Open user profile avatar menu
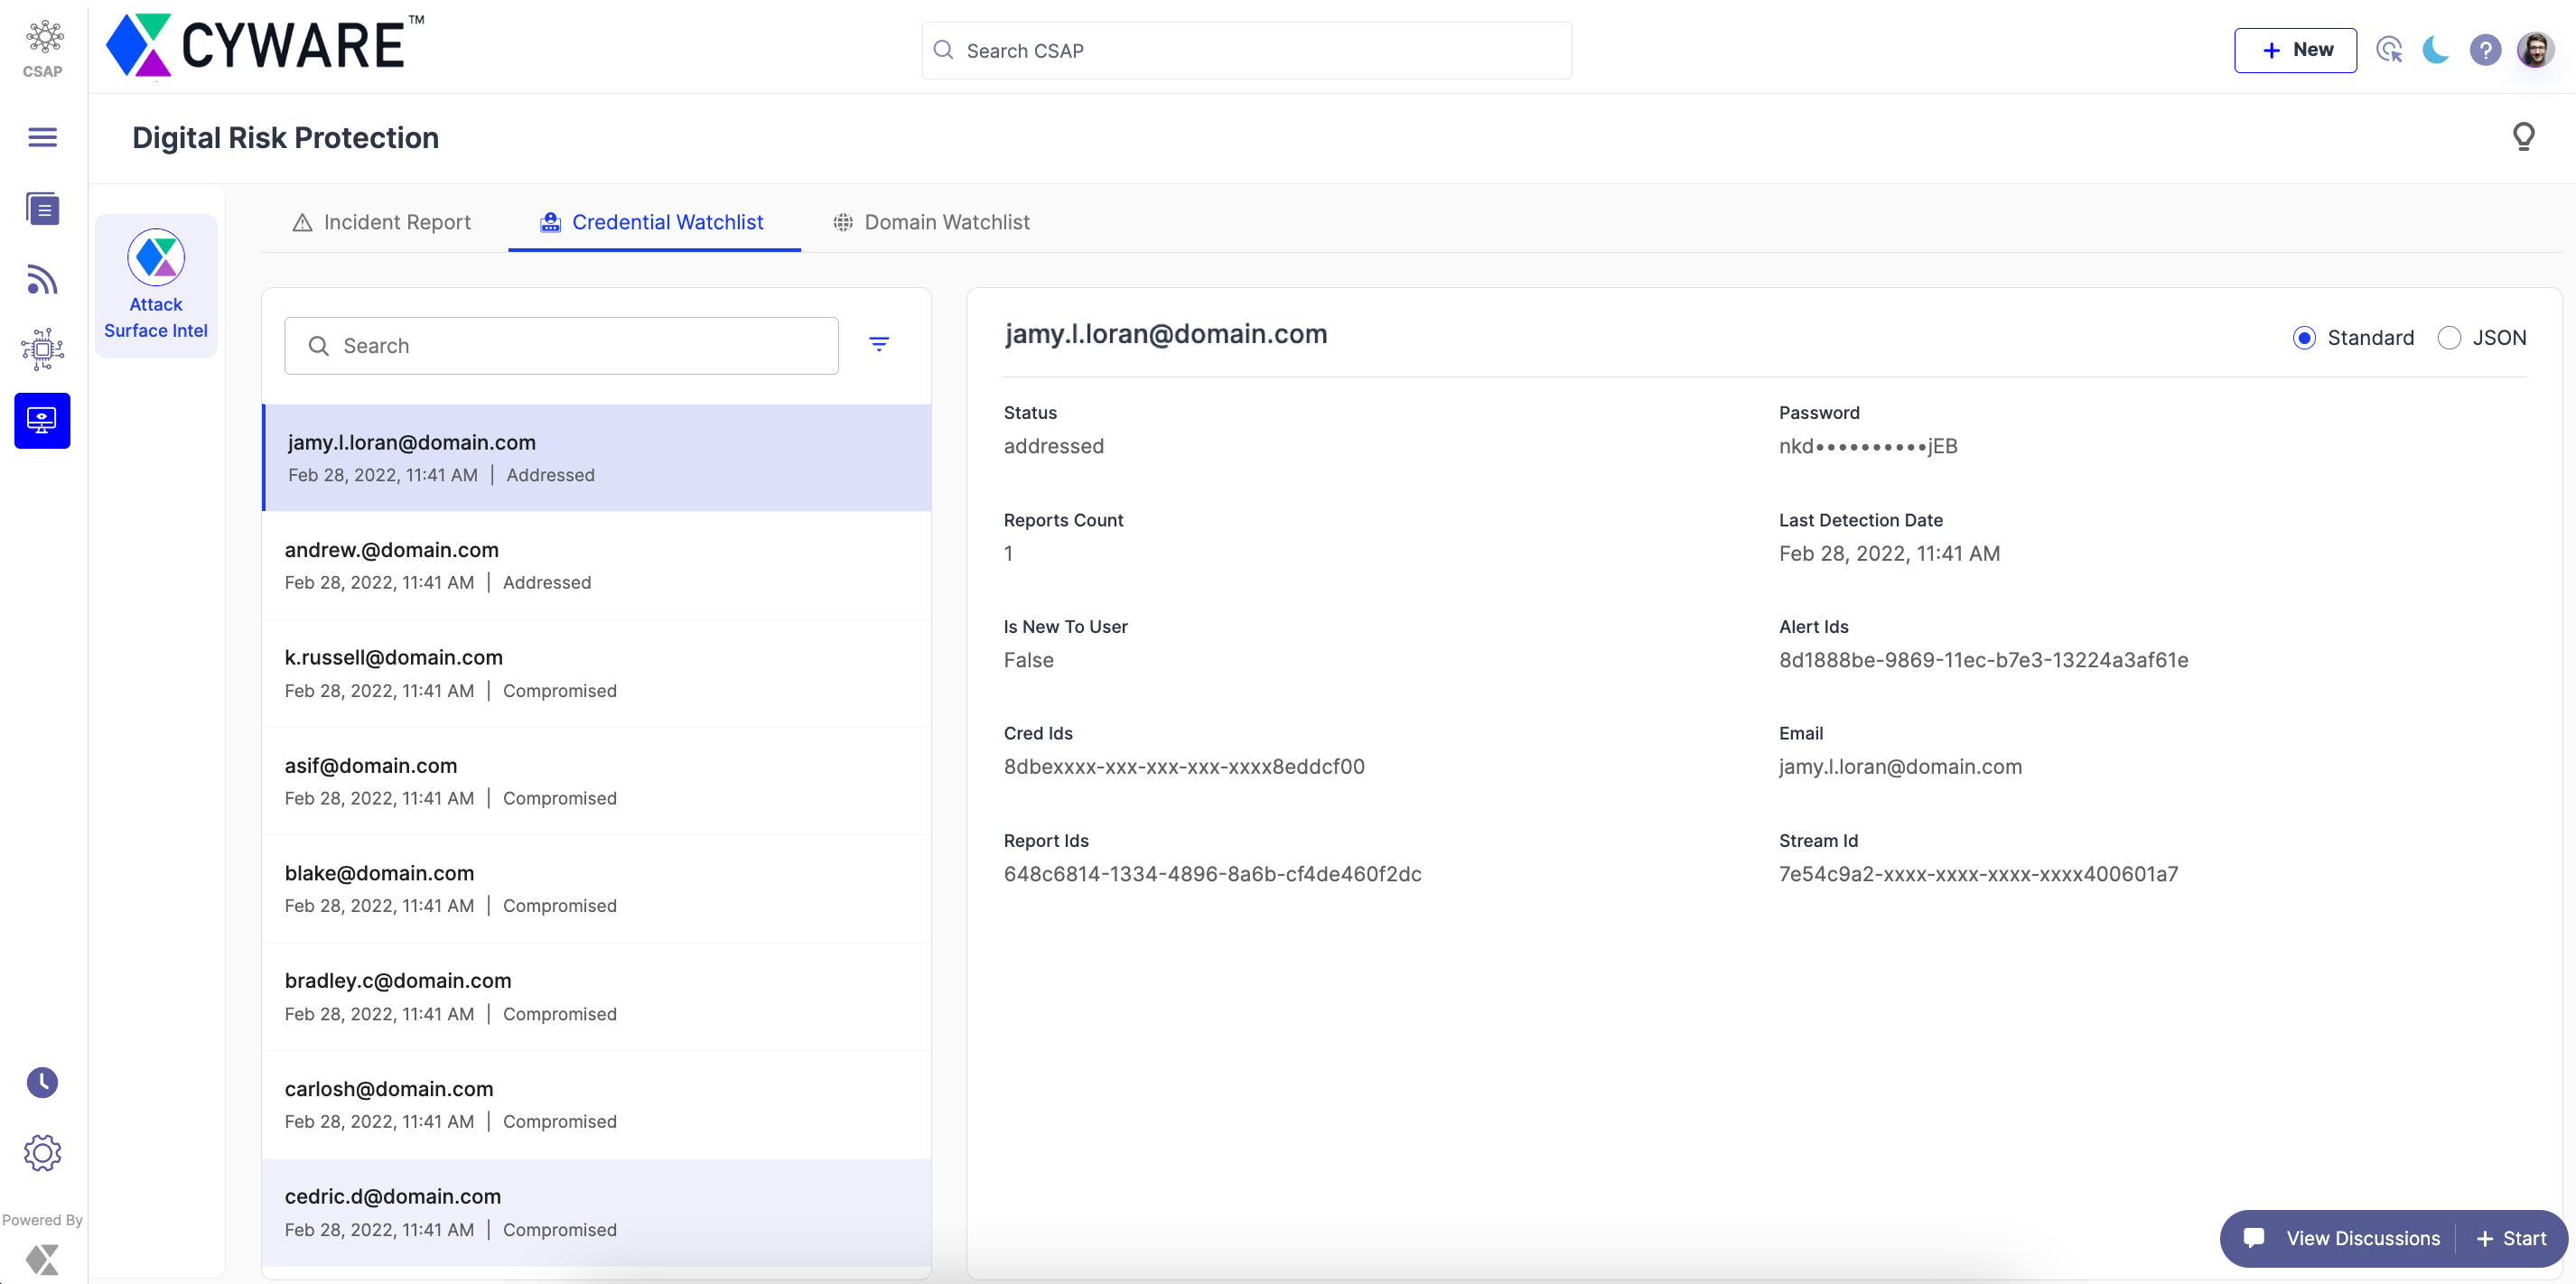 click(x=2535, y=50)
